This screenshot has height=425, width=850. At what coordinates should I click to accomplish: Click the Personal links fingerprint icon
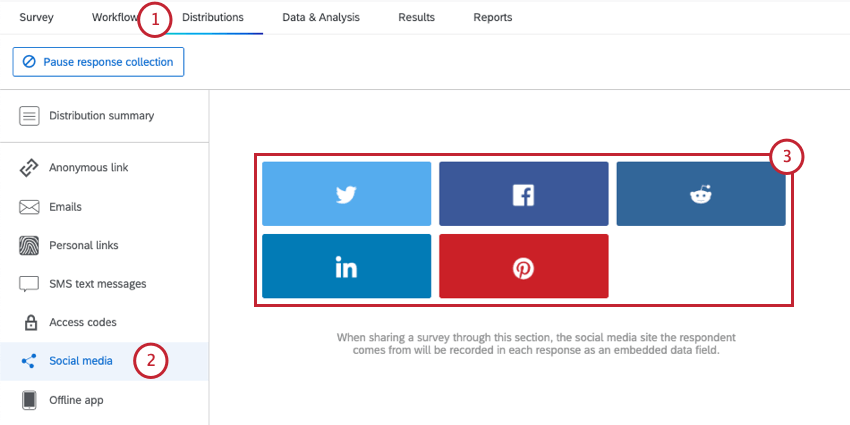tap(29, 246)
